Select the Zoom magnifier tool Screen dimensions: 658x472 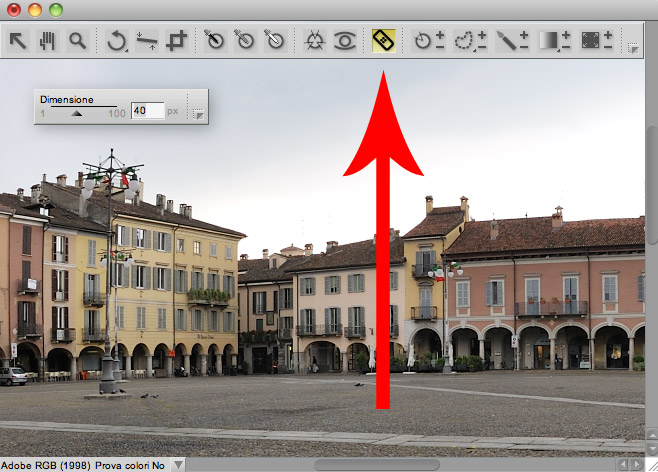78,41
